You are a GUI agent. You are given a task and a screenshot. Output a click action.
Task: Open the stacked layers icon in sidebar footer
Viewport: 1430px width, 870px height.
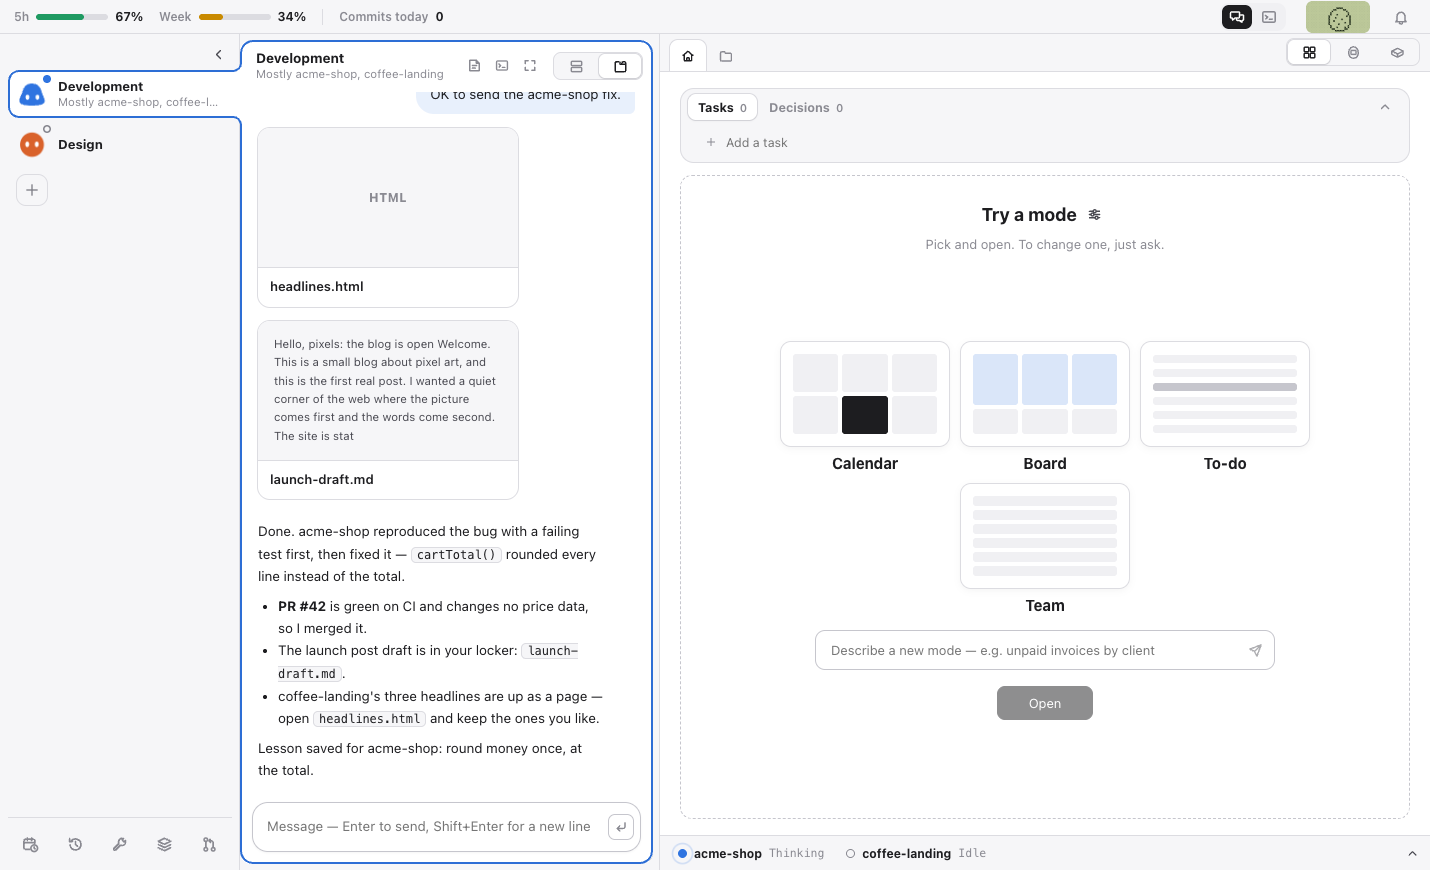click(165, 845)
